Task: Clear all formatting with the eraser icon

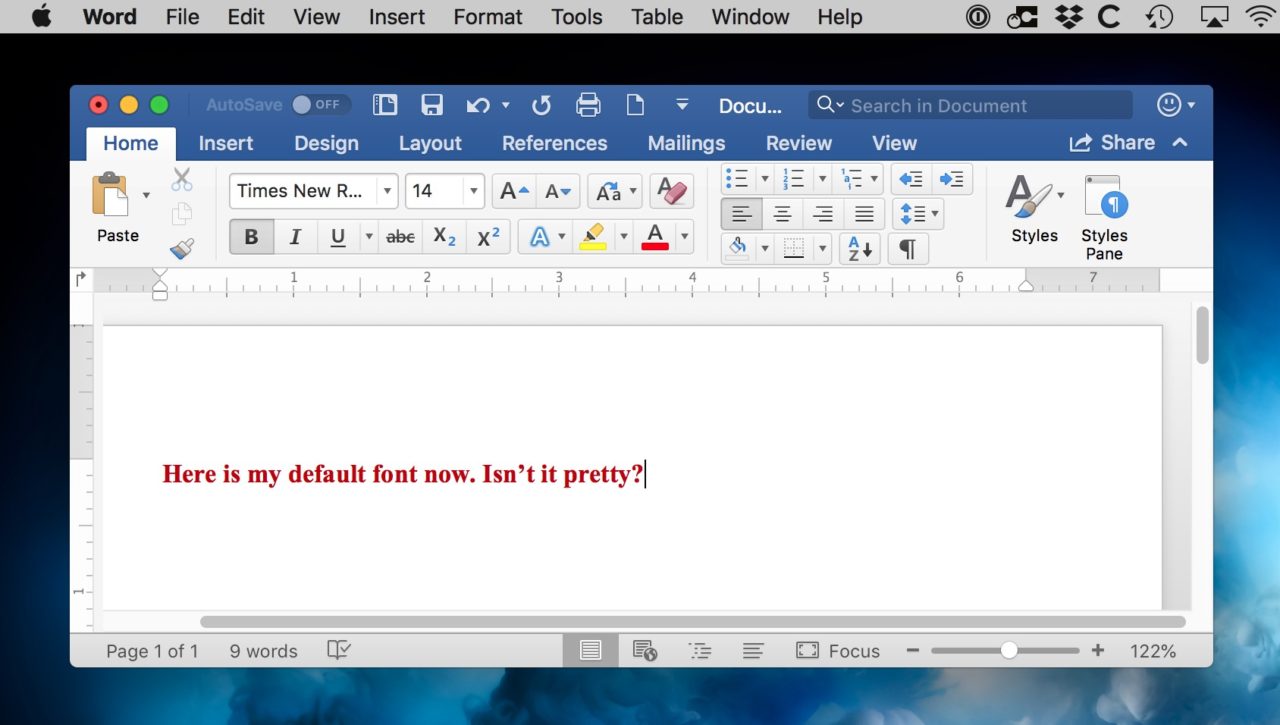Action: coord(672,191)
